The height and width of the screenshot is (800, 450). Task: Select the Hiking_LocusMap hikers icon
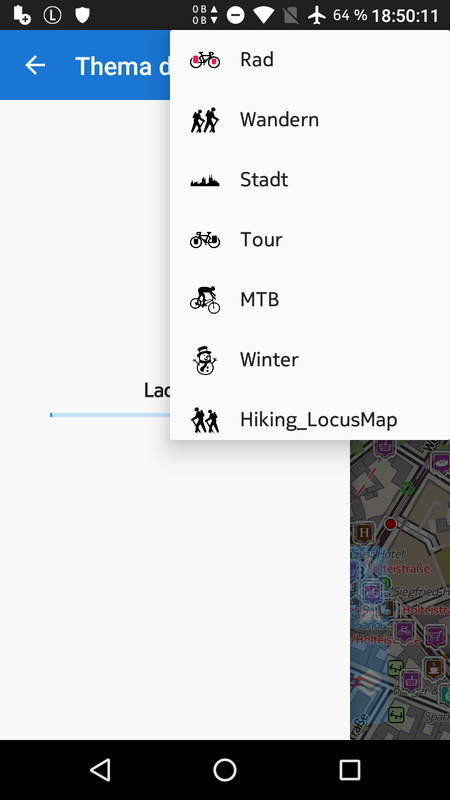[205, 420]
